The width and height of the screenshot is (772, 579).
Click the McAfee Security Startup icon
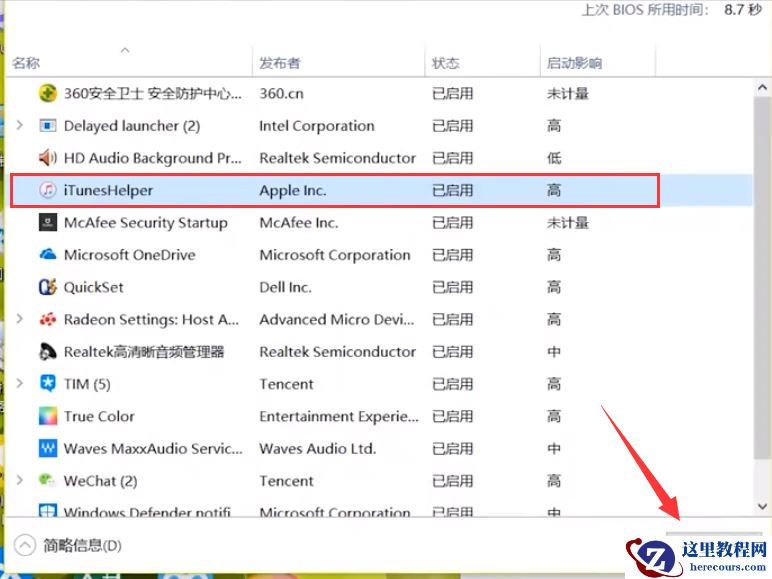(48, 223)
